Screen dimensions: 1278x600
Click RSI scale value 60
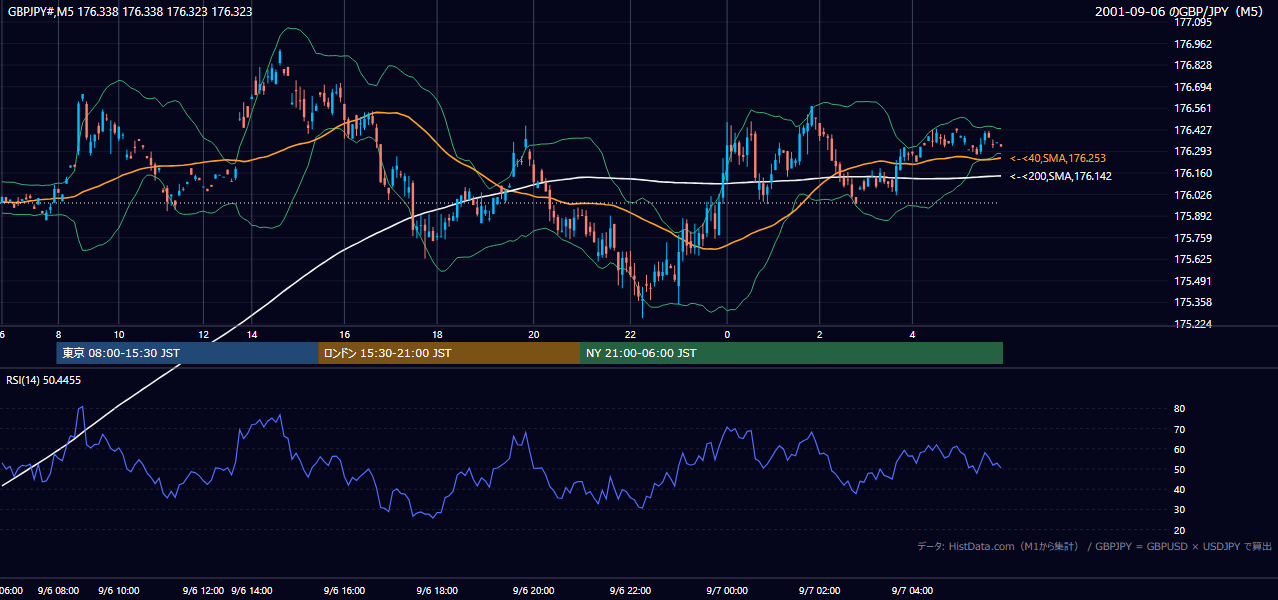point(1179,449)
